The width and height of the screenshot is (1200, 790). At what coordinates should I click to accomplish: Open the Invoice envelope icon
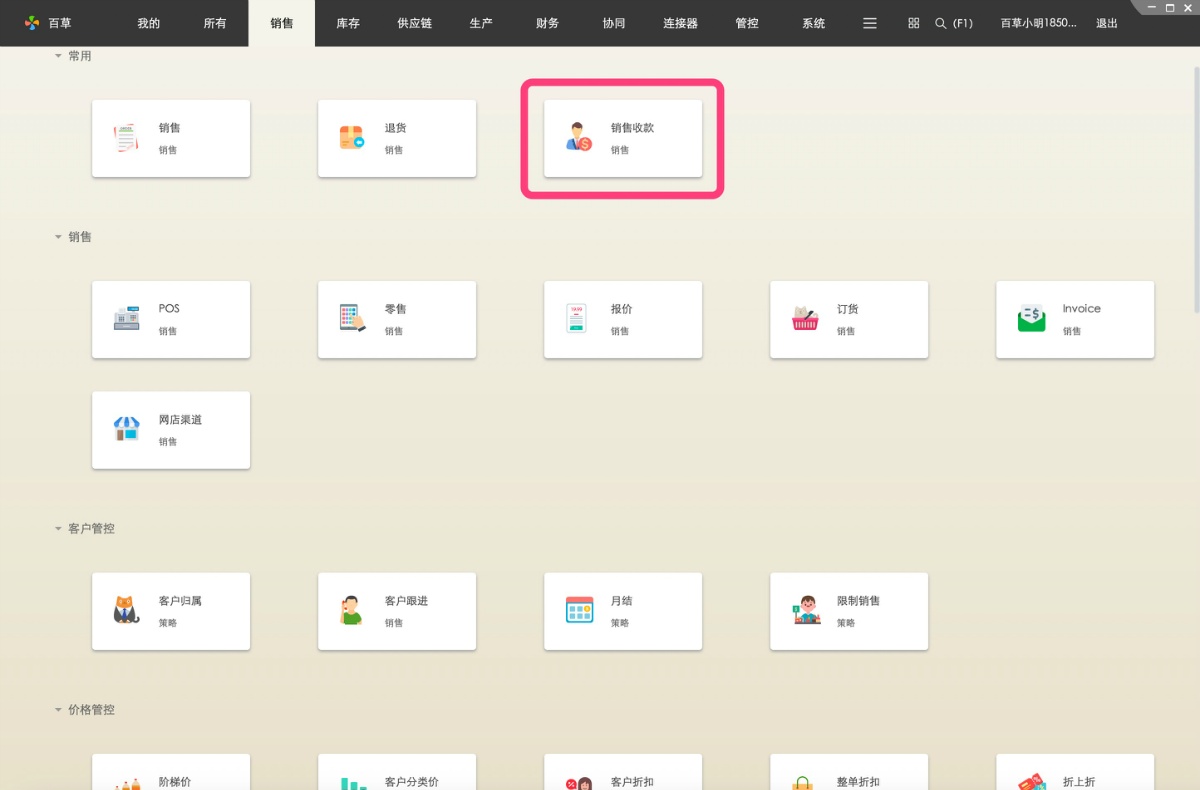point(1031,319)
